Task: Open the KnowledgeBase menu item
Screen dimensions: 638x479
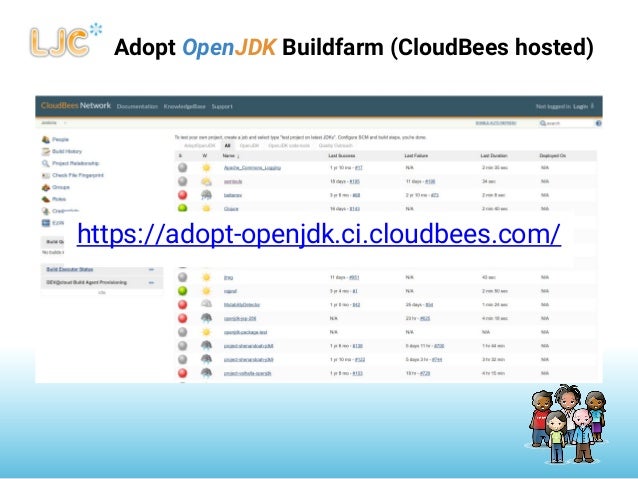Action: point(184,106)
